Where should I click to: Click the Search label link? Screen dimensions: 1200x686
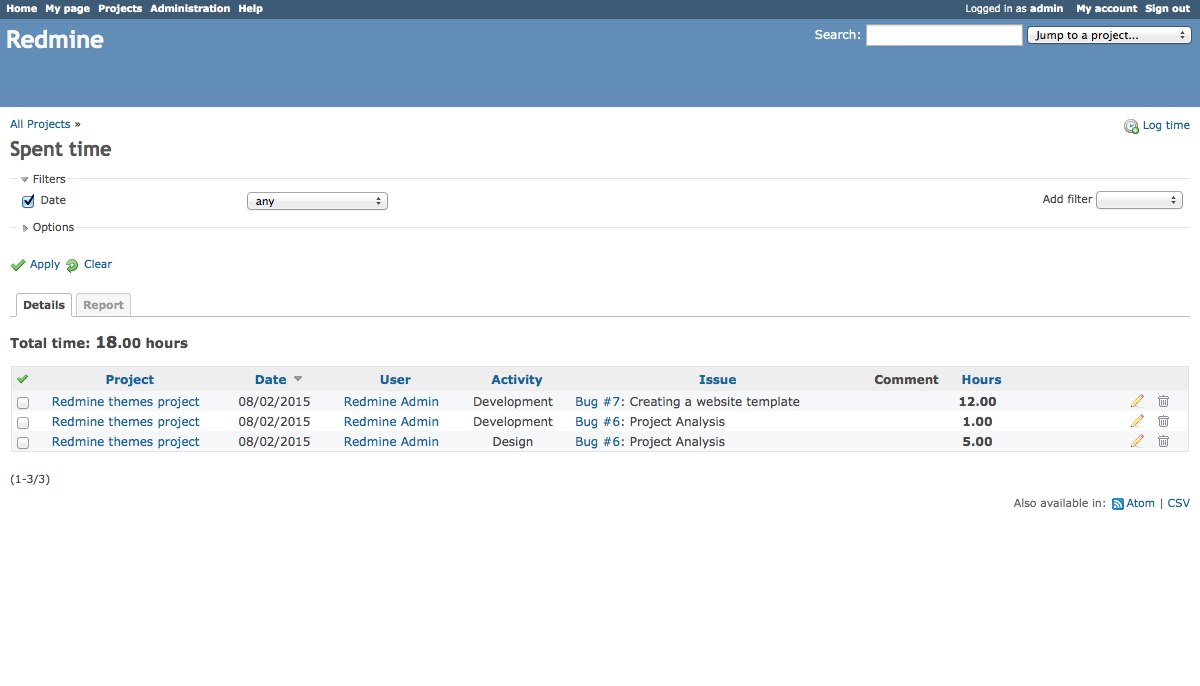[837, 34]
